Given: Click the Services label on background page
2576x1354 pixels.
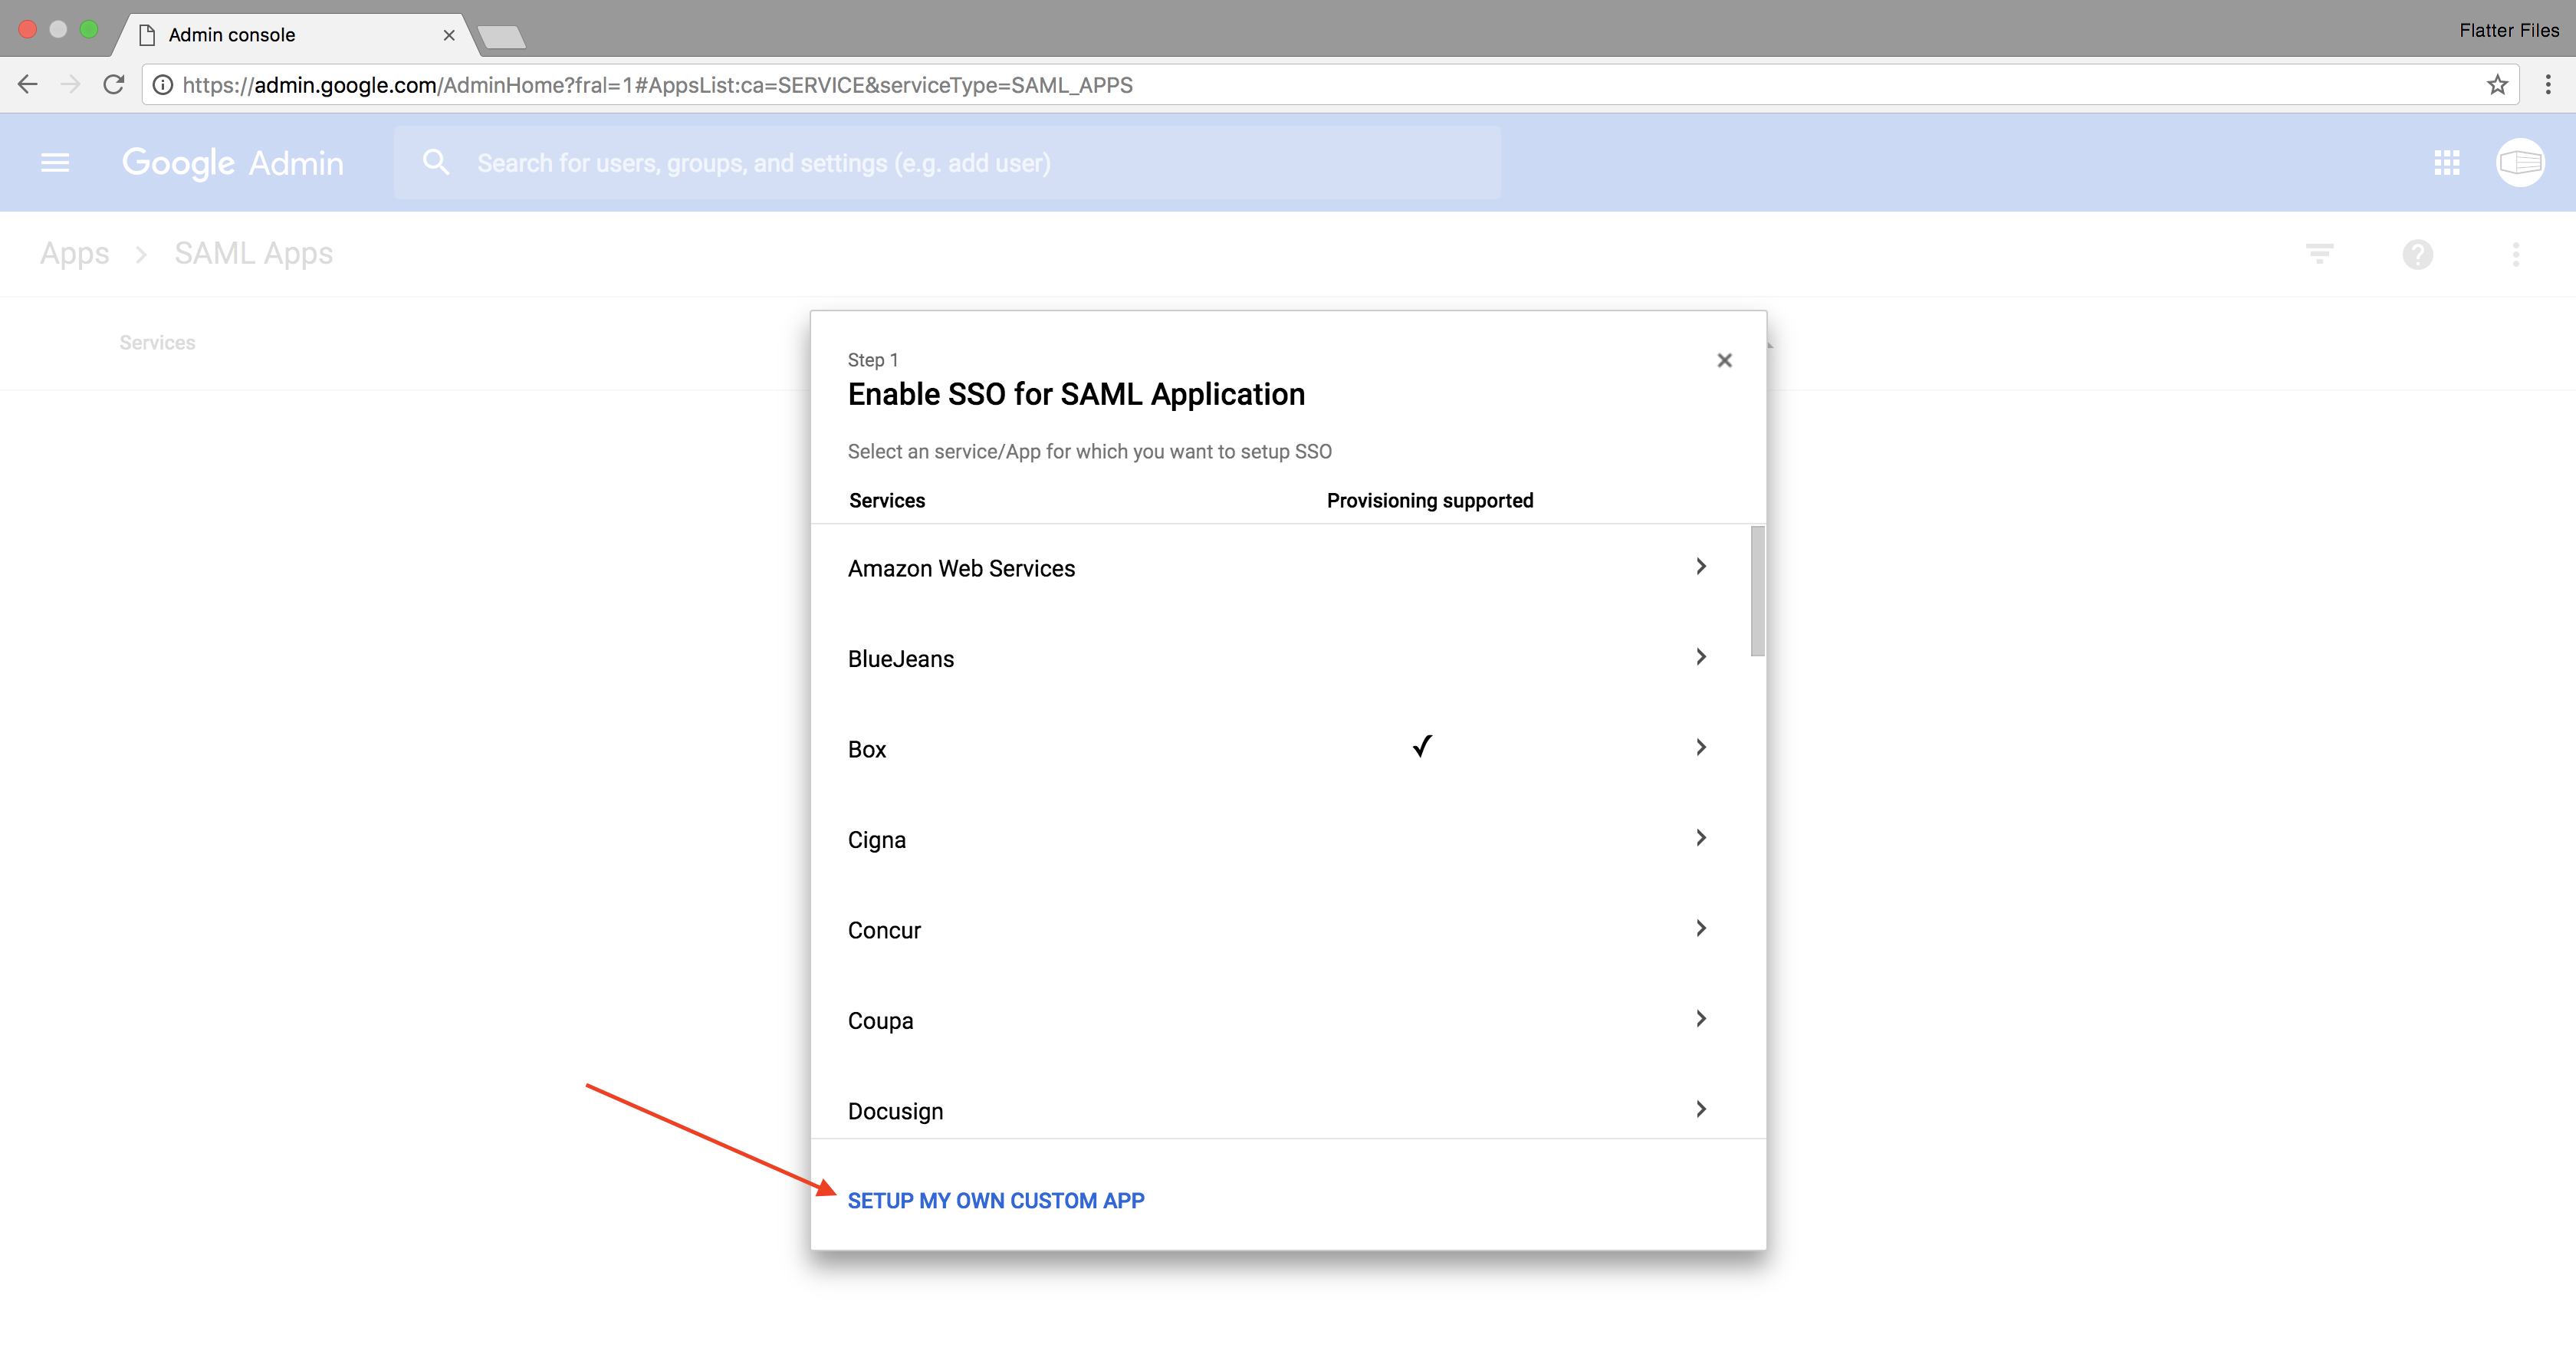Looking at the screenshot, I should pyautogui.click(x=157, y=343).
